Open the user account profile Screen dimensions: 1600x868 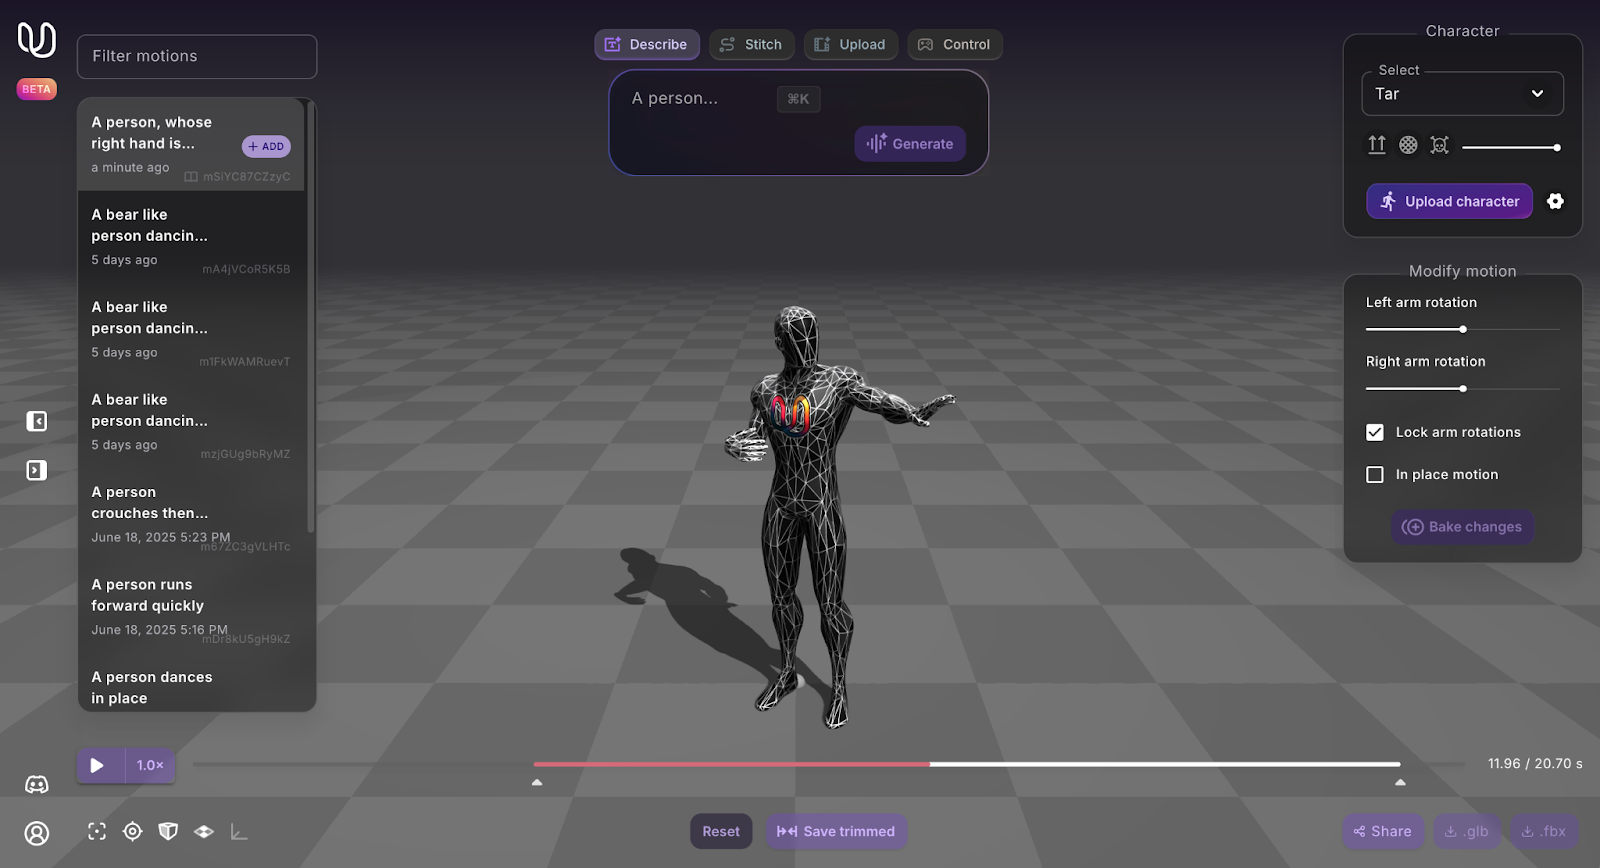(x=37, y=833)
